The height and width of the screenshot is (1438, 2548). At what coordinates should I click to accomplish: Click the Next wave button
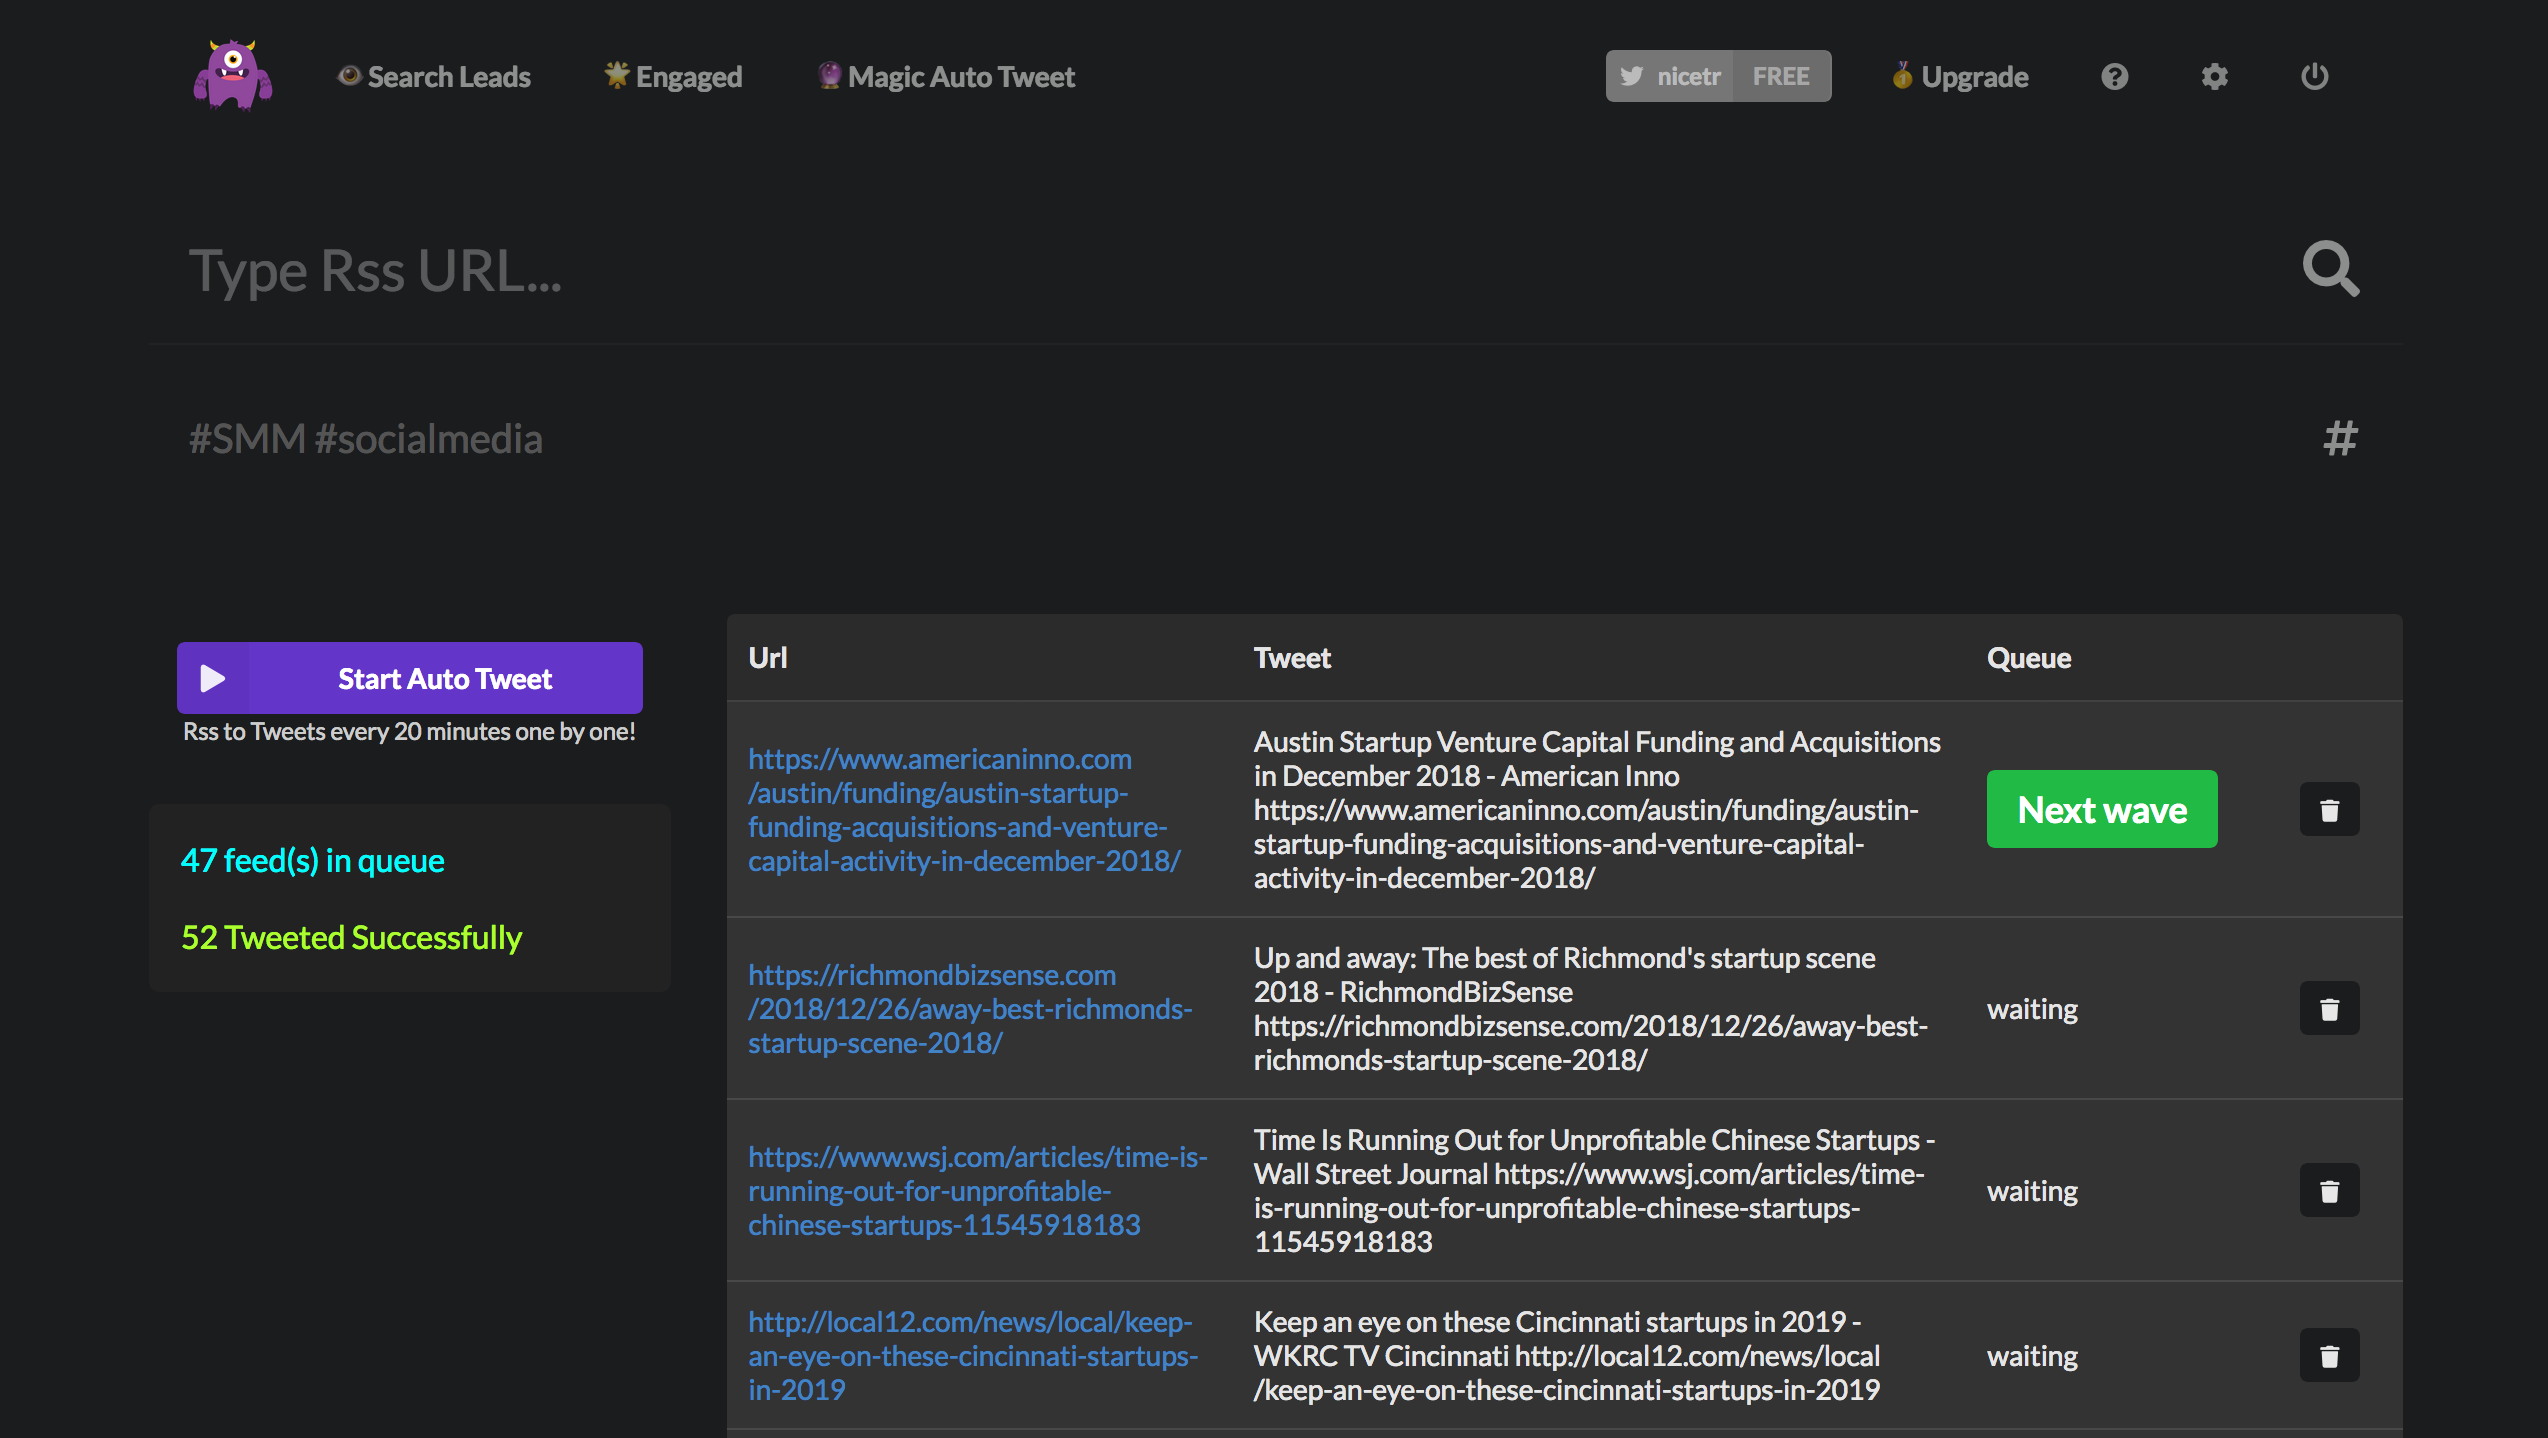[2101, 809]
